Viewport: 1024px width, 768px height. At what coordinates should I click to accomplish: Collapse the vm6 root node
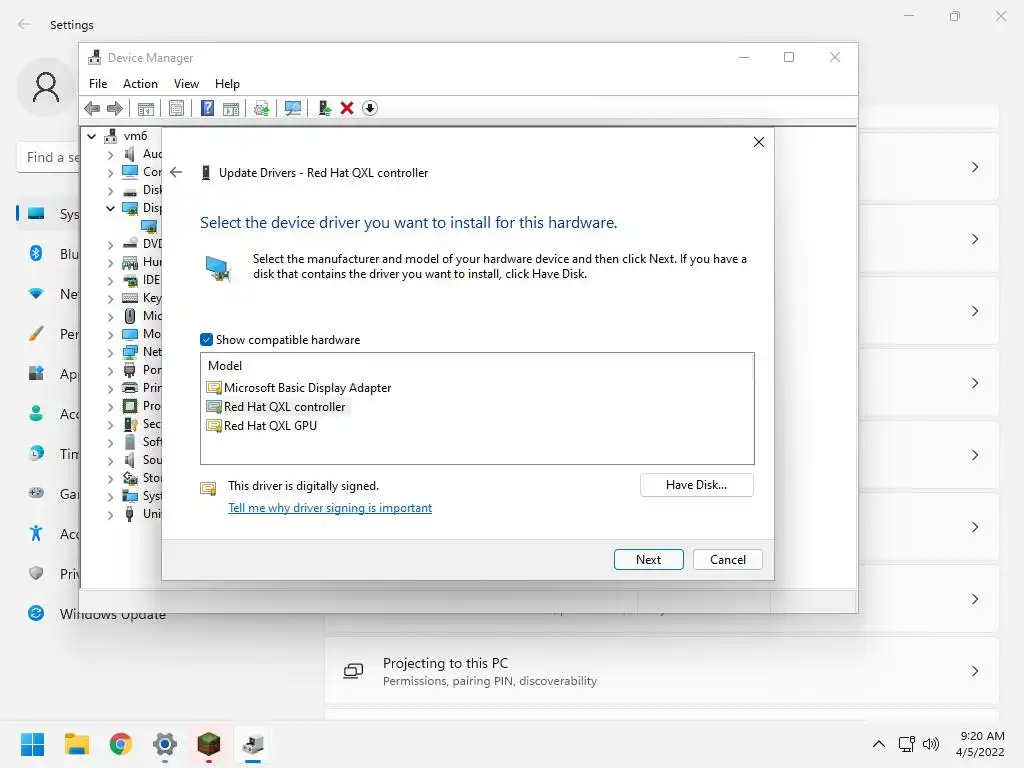coord(91,136)
